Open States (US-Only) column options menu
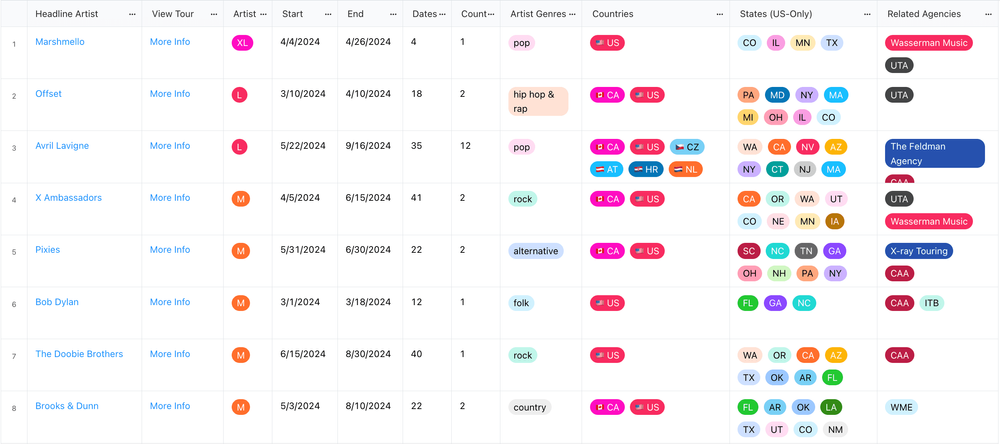Viewport: 1000px width, 444px height. pos(867,14)
